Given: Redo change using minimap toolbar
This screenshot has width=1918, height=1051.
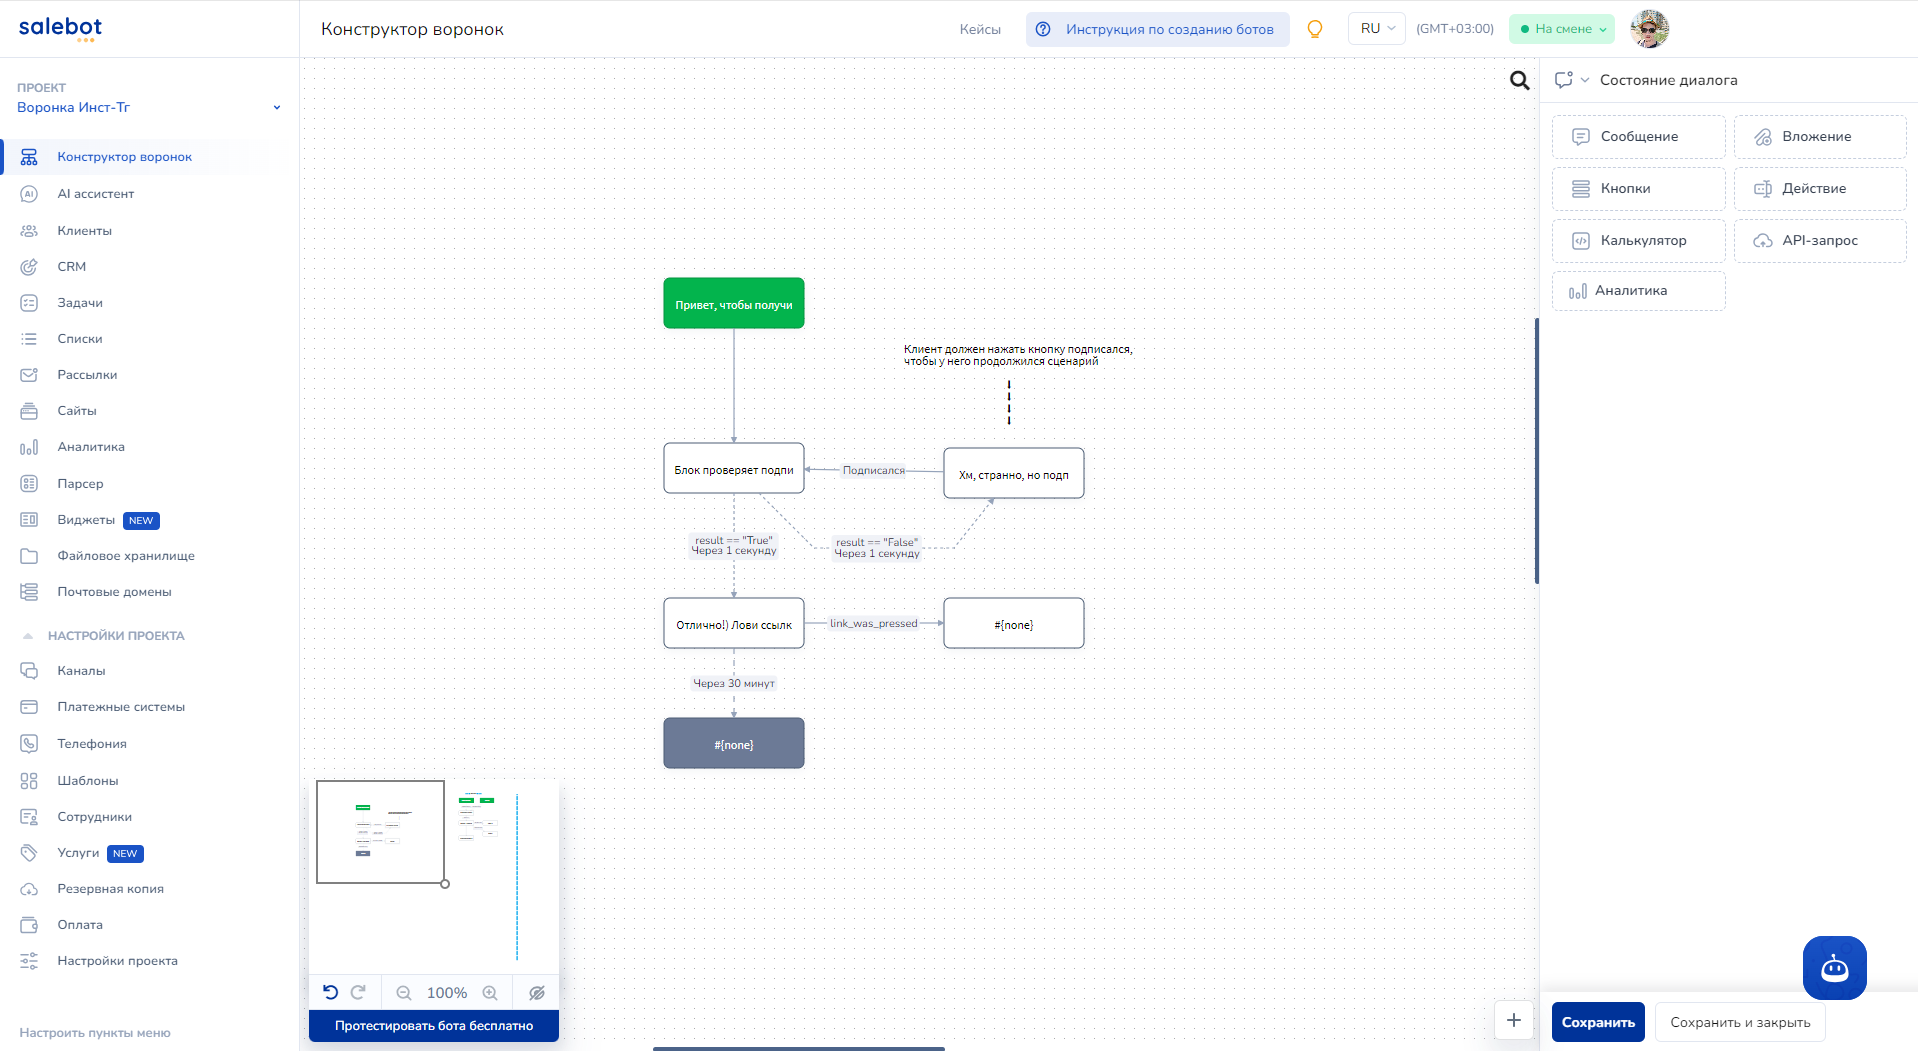Looking at the screenshot, I should 357,991.
